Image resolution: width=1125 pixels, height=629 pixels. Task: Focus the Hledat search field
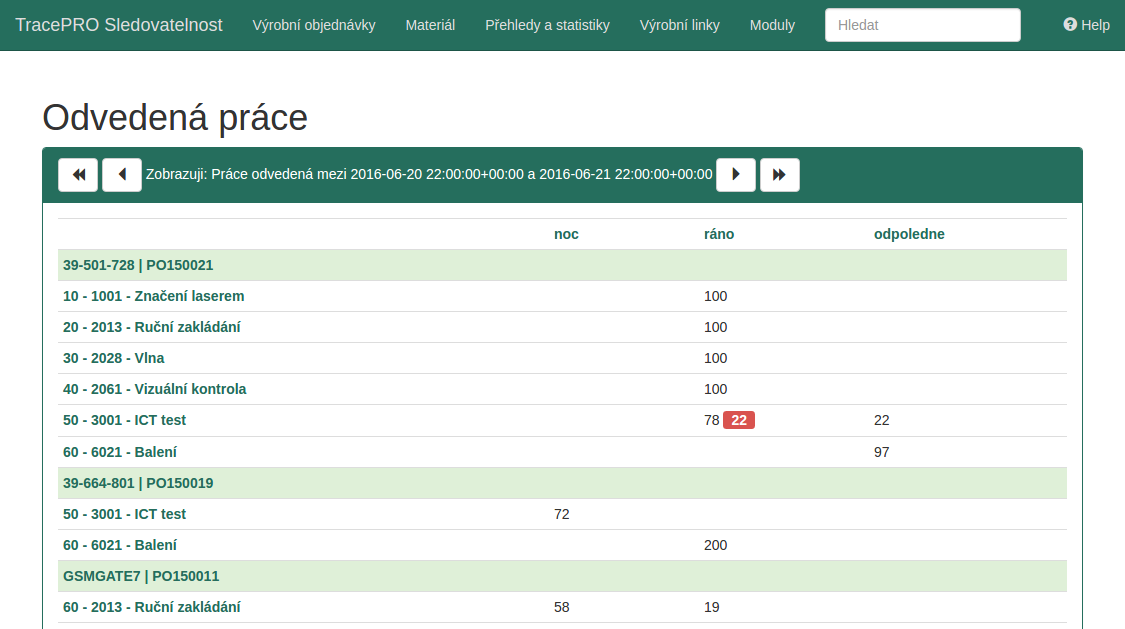[x=923, y=25]
